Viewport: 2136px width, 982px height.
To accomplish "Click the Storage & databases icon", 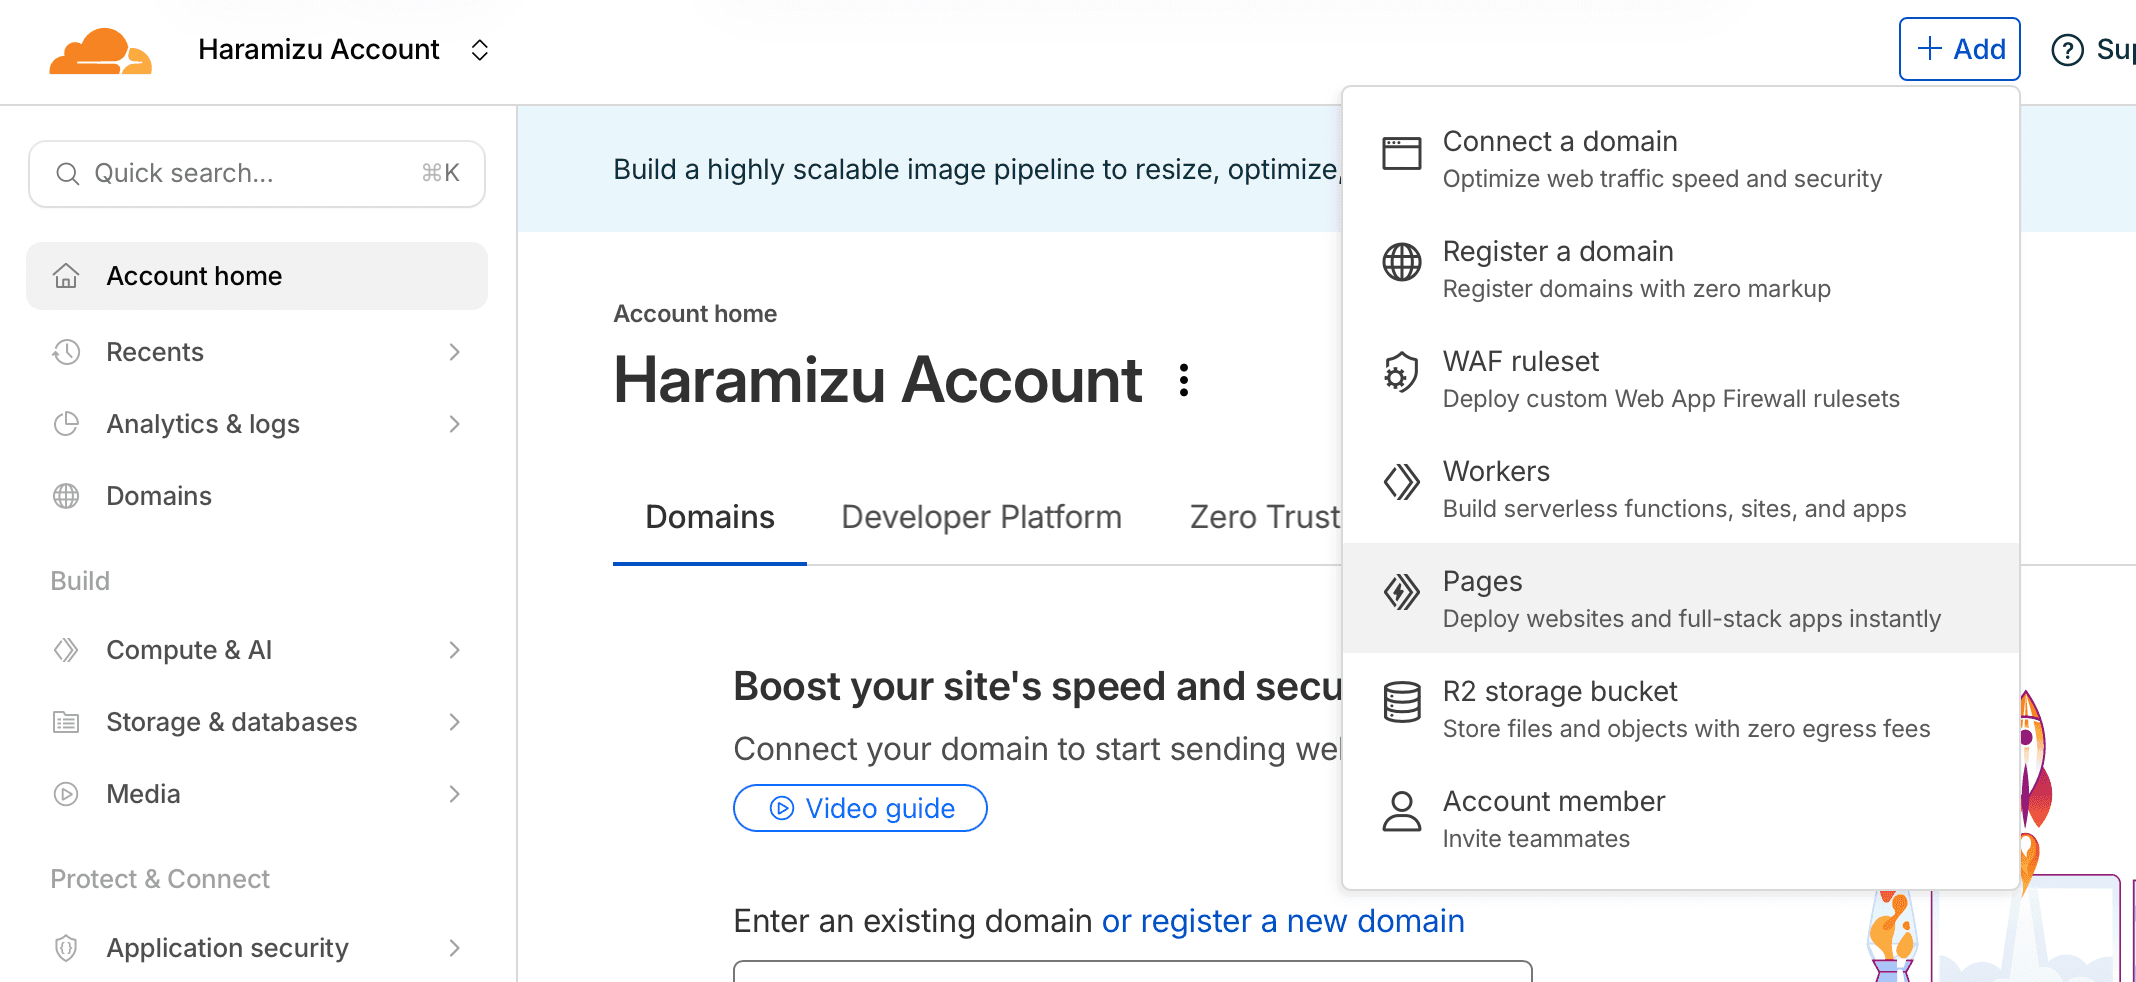I will point(66,722).
